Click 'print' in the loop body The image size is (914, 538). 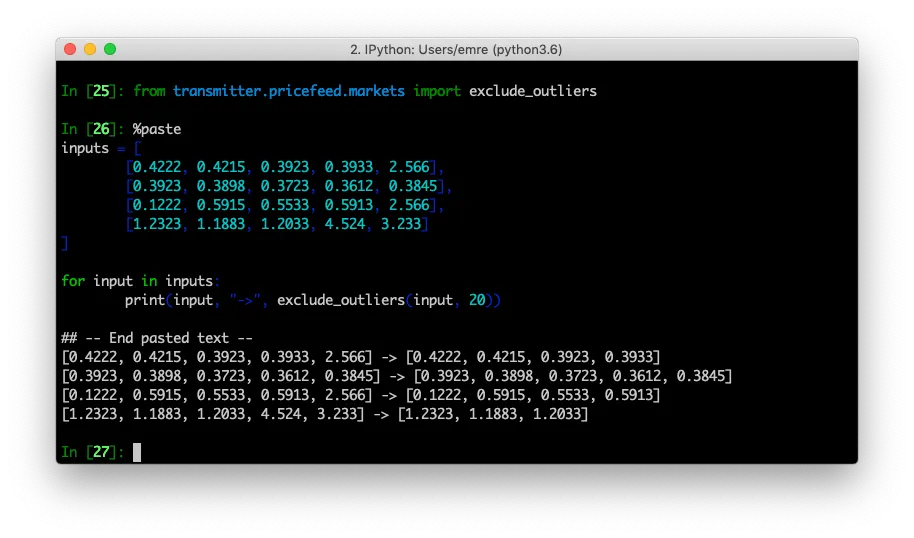145,300
